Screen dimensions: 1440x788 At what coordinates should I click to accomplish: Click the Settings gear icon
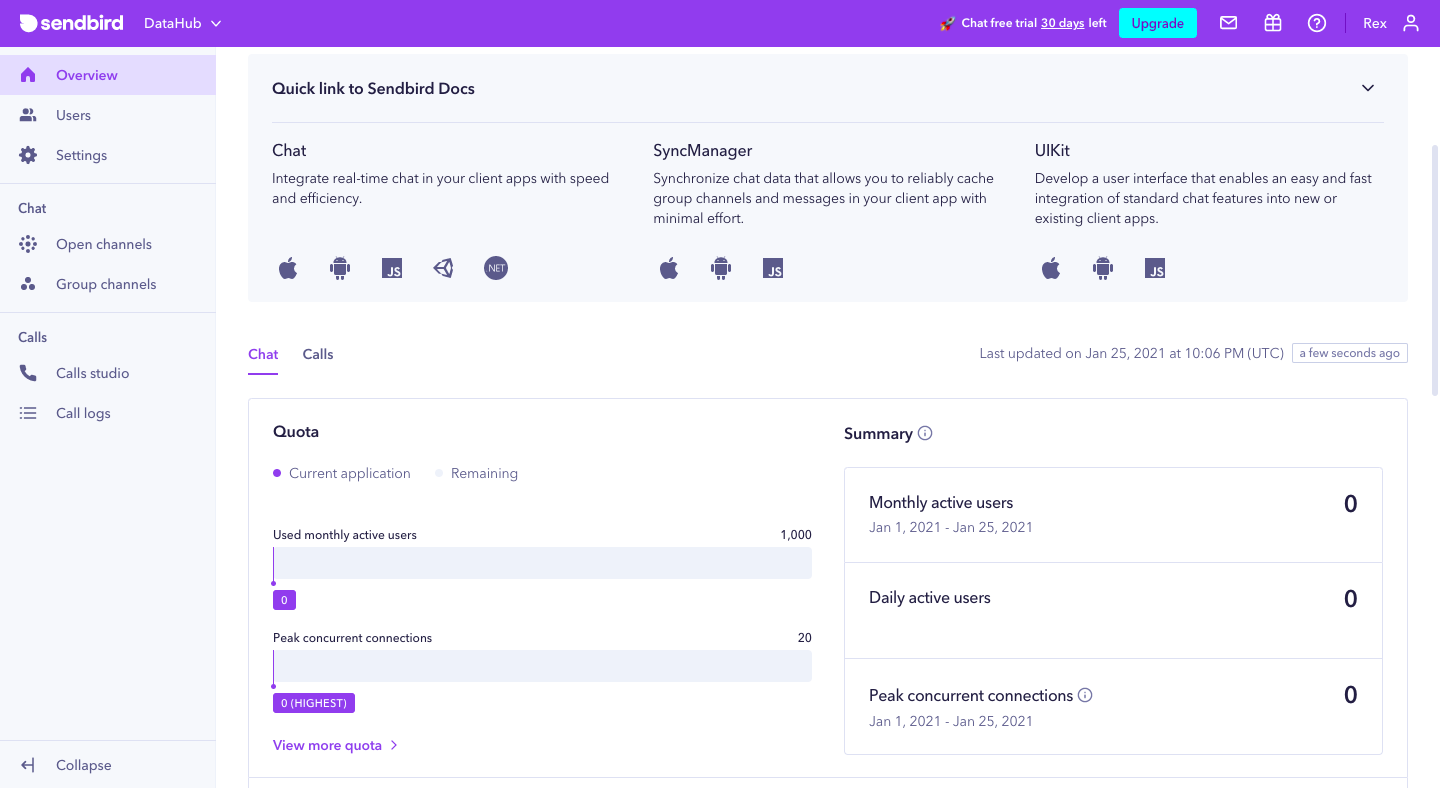click(28, 155)
